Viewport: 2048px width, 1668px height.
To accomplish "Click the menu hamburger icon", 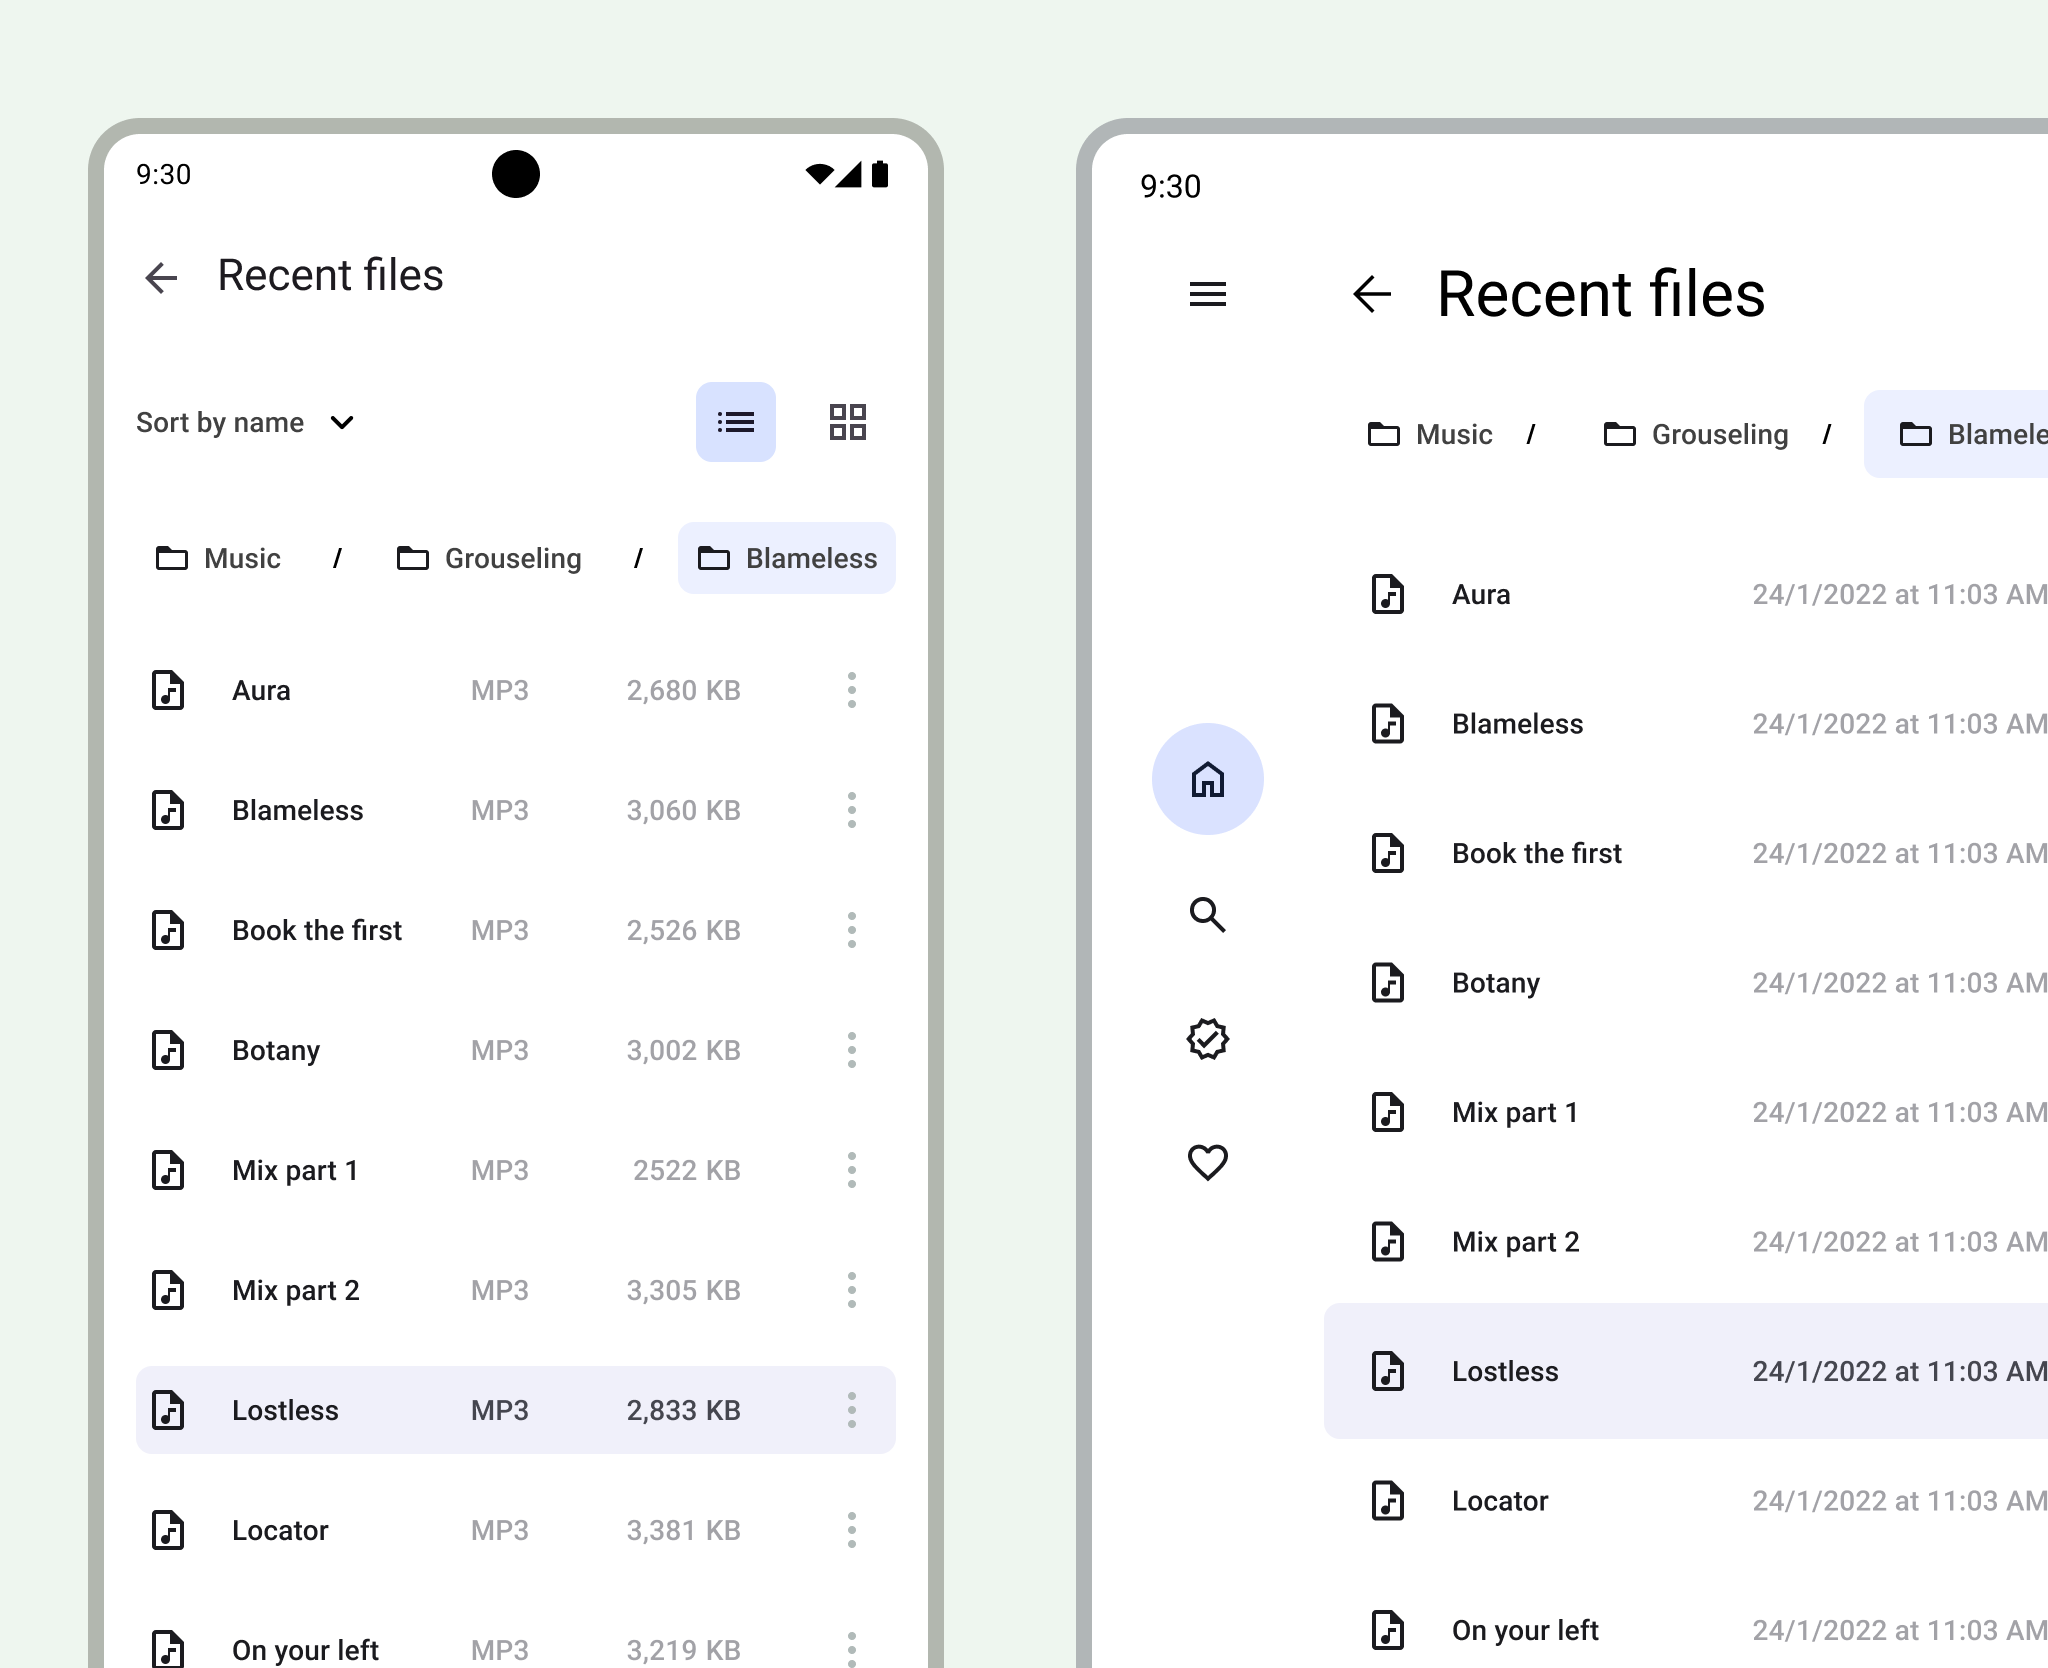I will pyautogui.click(x=1209, y=294).
